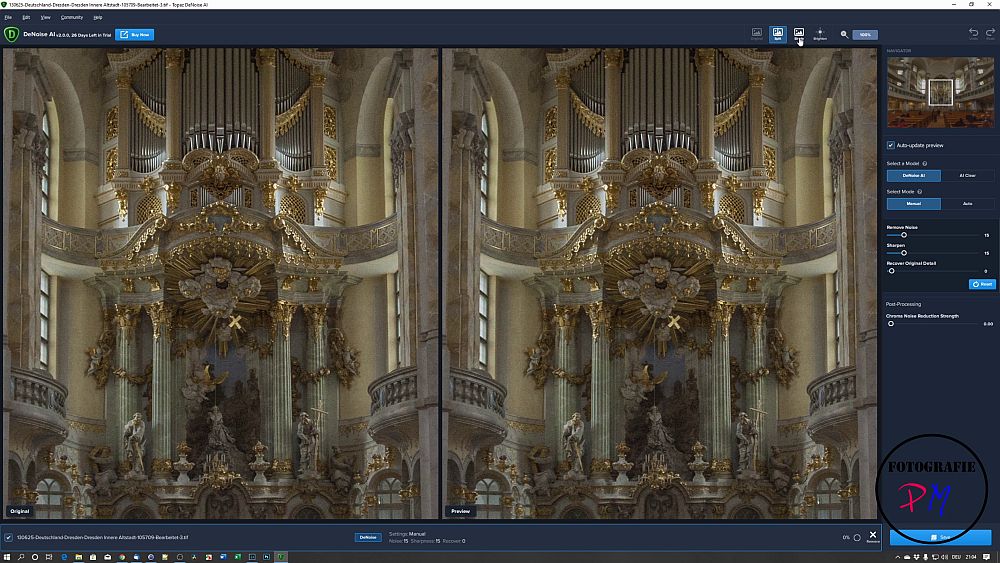Click the taskbar clock showing 21:04

(971, 557)
